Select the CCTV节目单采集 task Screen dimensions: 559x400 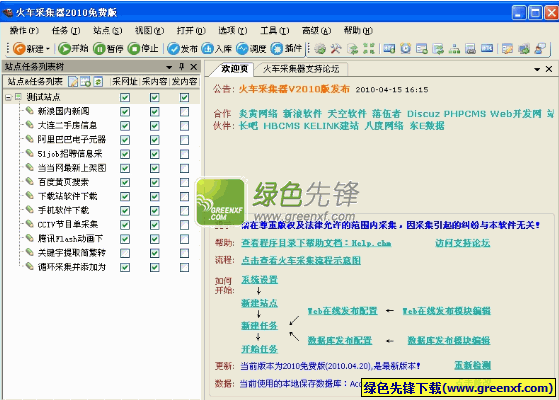coord(68,225)
